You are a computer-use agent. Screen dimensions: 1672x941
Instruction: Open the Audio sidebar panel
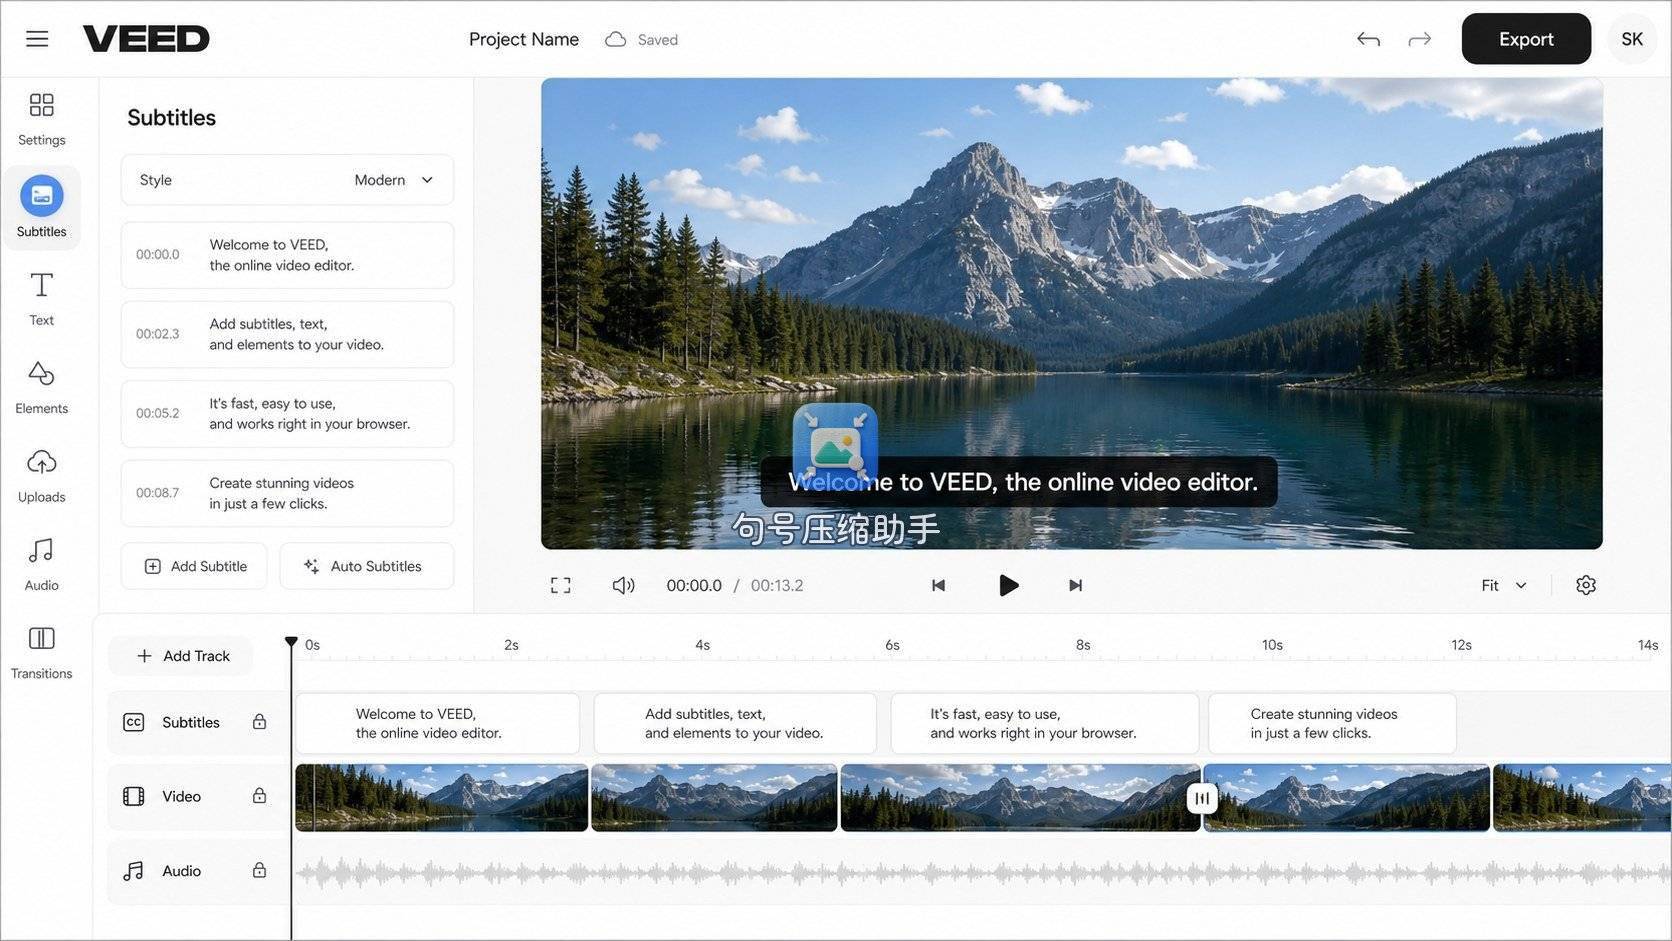coord(41,564)
